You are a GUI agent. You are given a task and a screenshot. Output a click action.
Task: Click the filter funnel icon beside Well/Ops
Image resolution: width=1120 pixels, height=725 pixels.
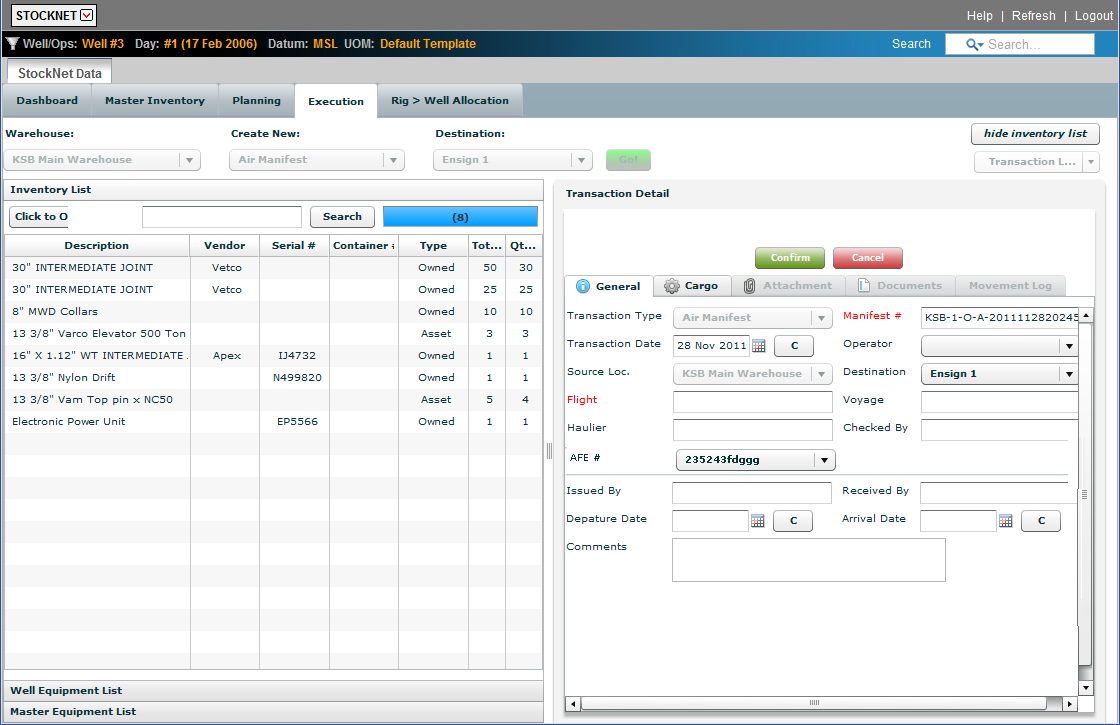point(12,44)
